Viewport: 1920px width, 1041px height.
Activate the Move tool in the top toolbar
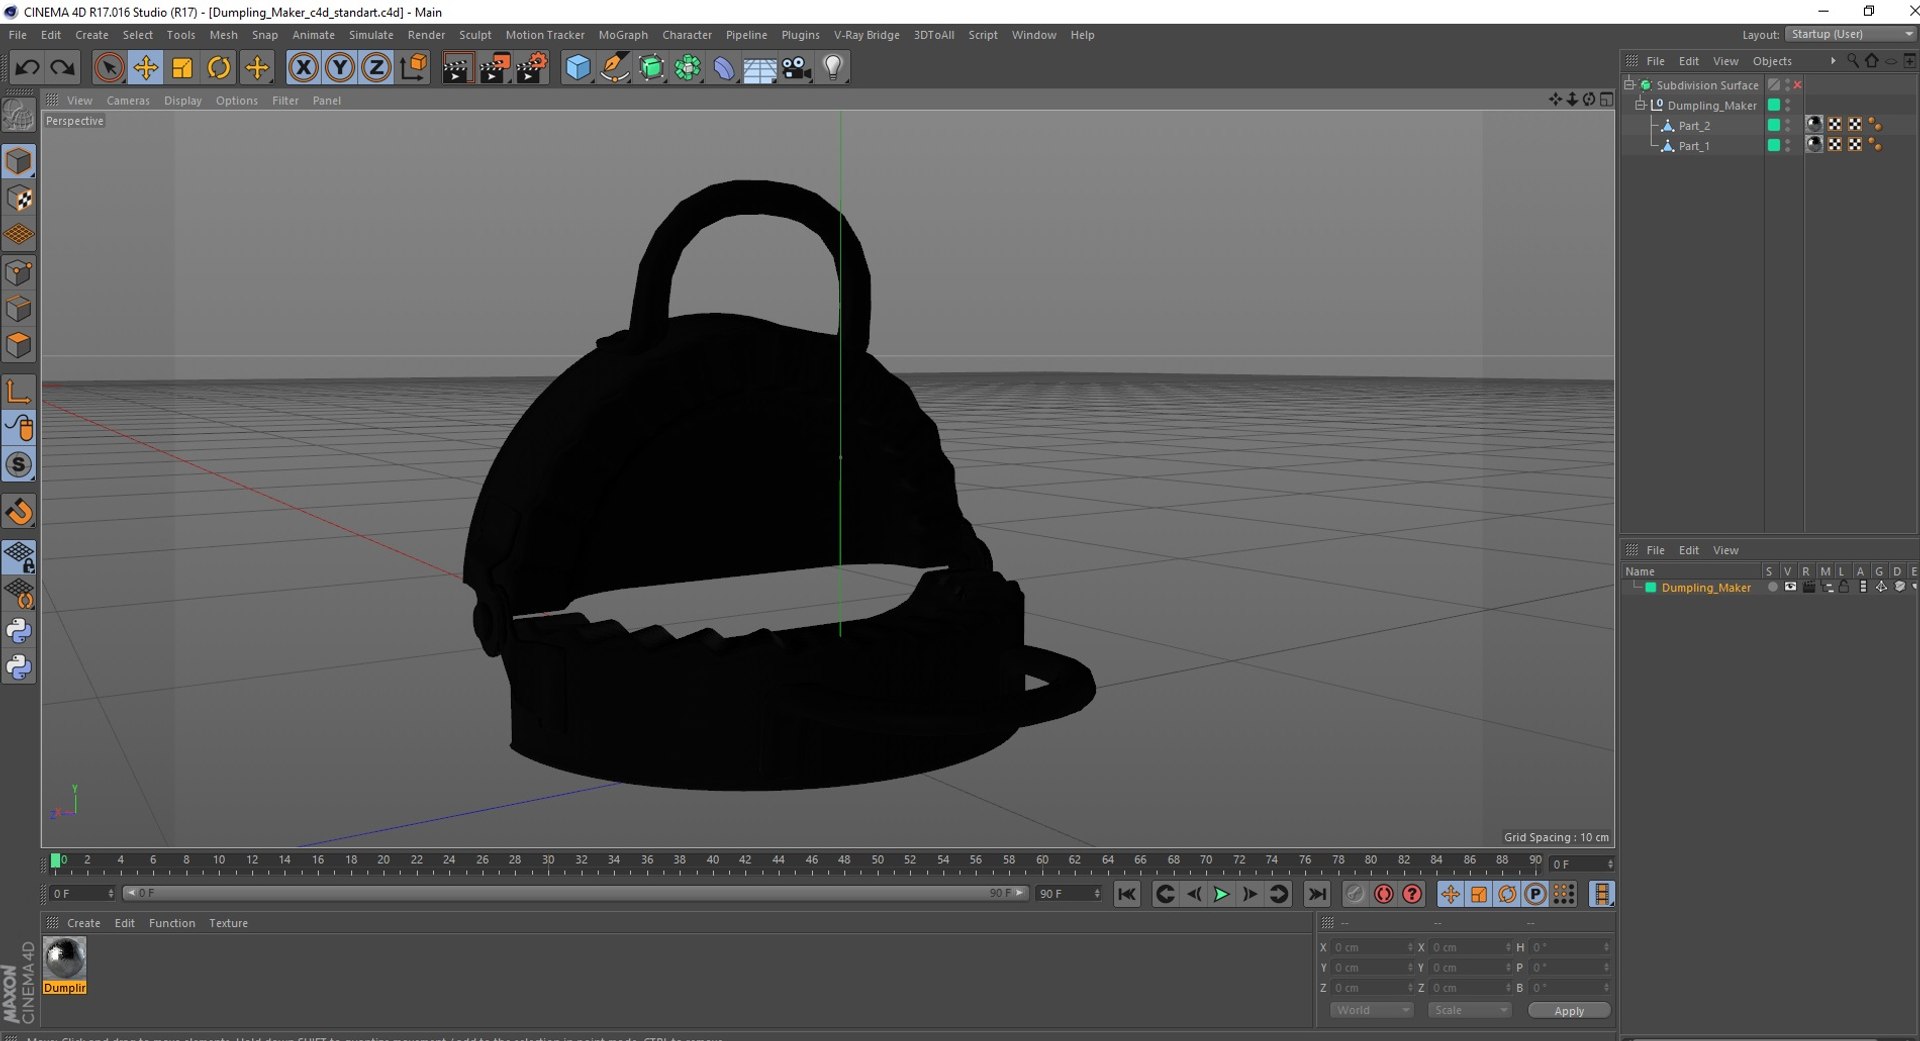pos(146,68)
